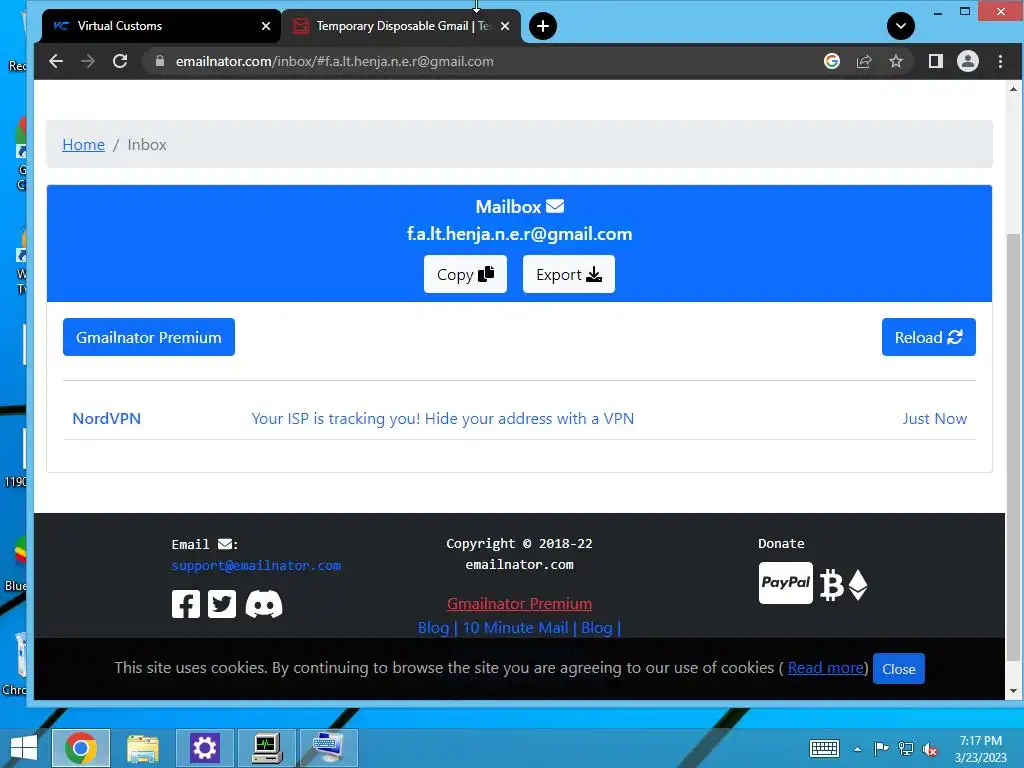Open the first Blog footer link
Image resolution: width=1024 pixels, height=768 pixels.
tap(434, 628)
